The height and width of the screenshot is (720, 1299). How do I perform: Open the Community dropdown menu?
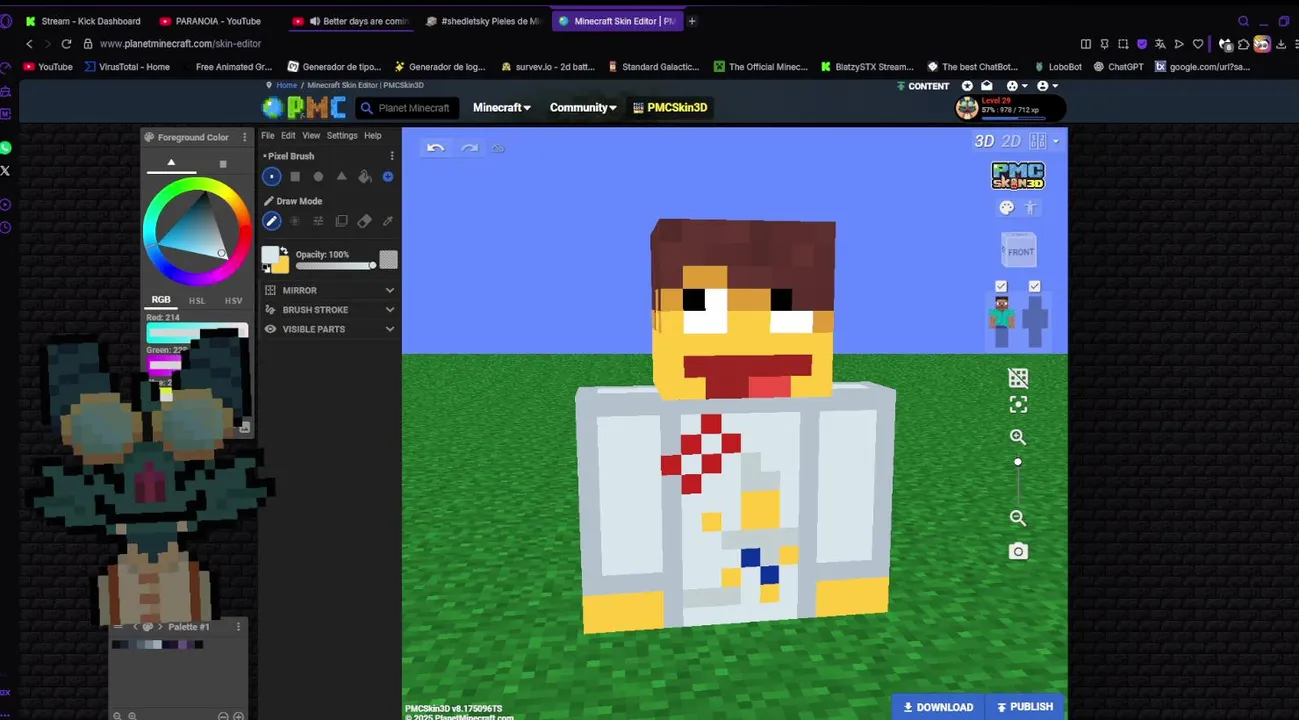click(583, 108)
